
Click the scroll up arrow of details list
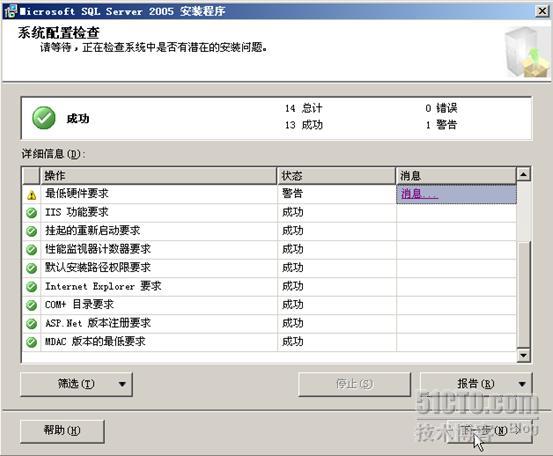[x=524, y=174]
